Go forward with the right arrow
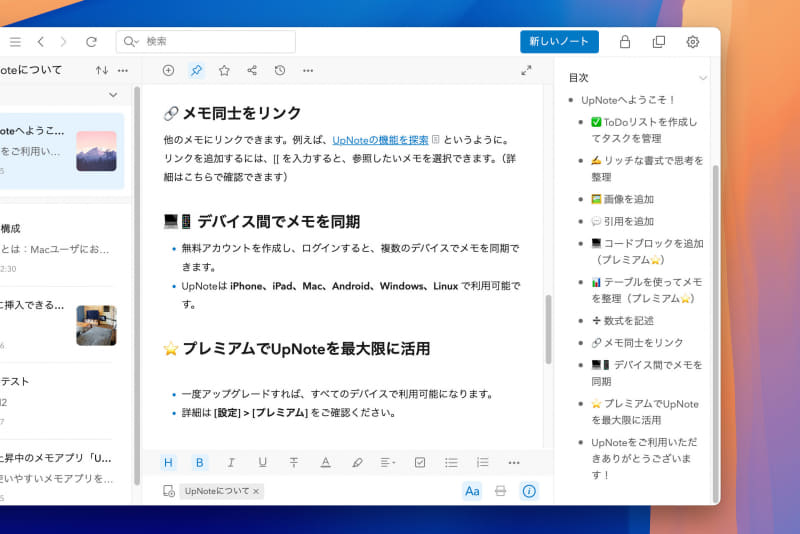The height and width of the screenshot is (534, 800). point(63,42)
